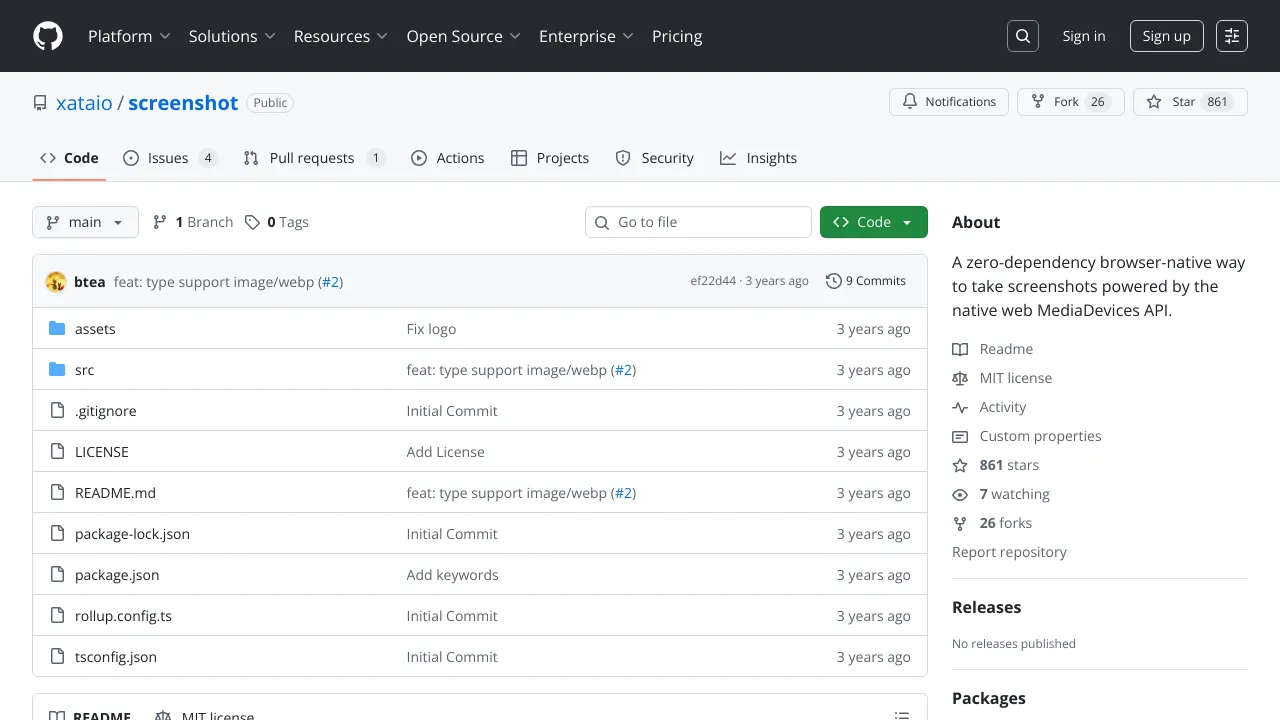Expand the Open Source header menu

(x=463, y=36)
